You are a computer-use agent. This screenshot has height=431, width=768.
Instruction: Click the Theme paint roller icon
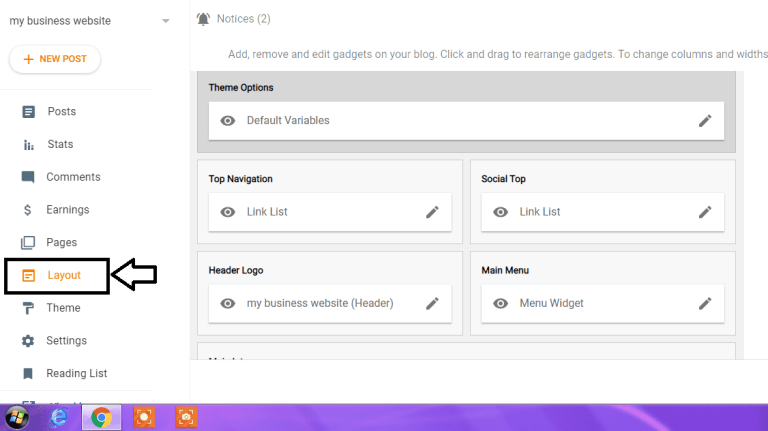(x=28, y=309)
